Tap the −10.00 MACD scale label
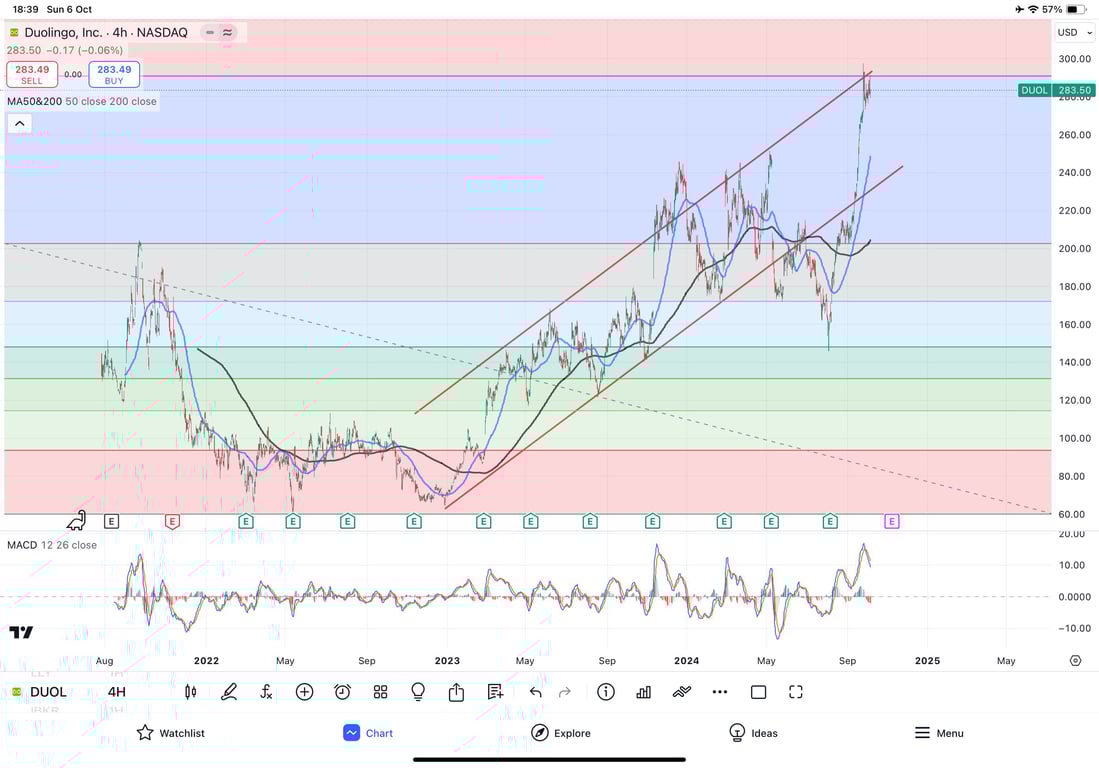 [x=1074, y=629]
